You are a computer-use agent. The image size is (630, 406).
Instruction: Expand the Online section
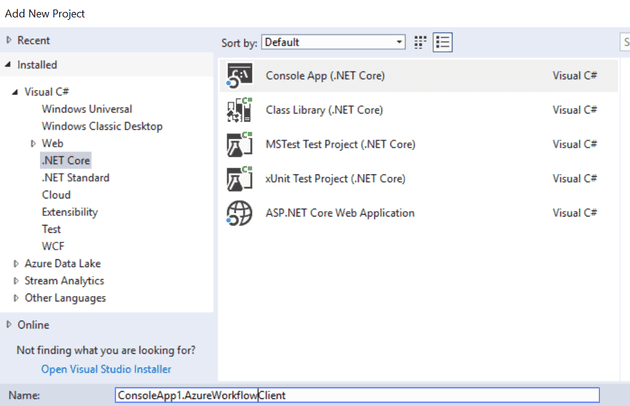pyautogui.click(x=9, y=324)
